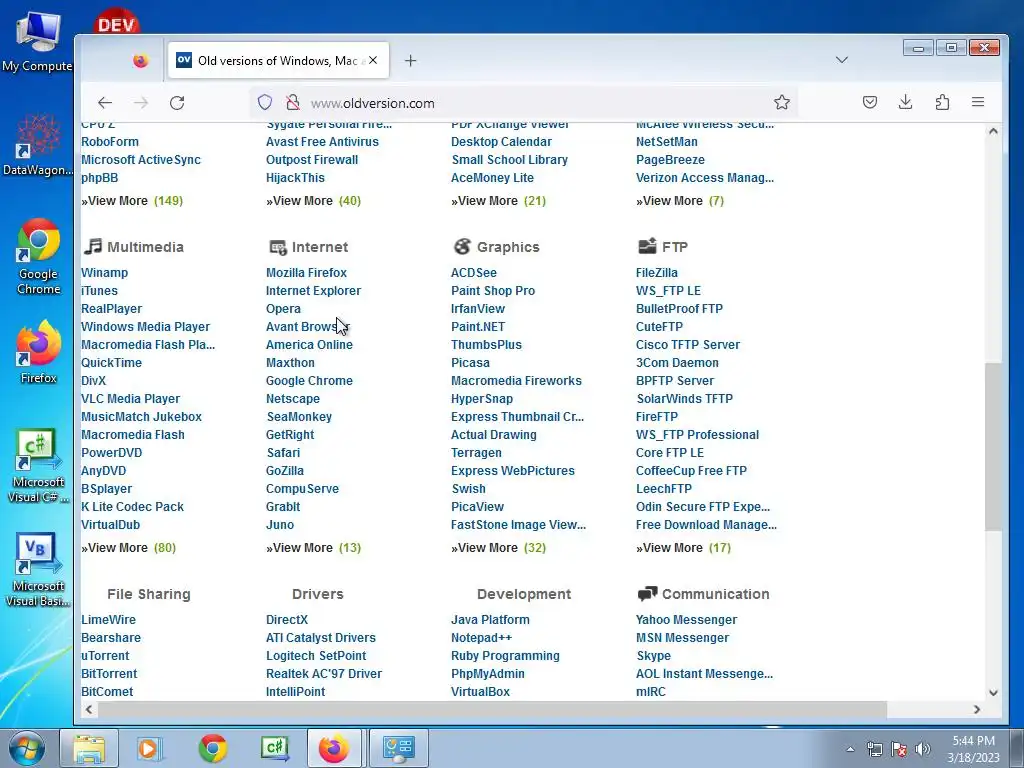
Task: Click the insecure connection padlock icon
Action: [x=293, y=103]
